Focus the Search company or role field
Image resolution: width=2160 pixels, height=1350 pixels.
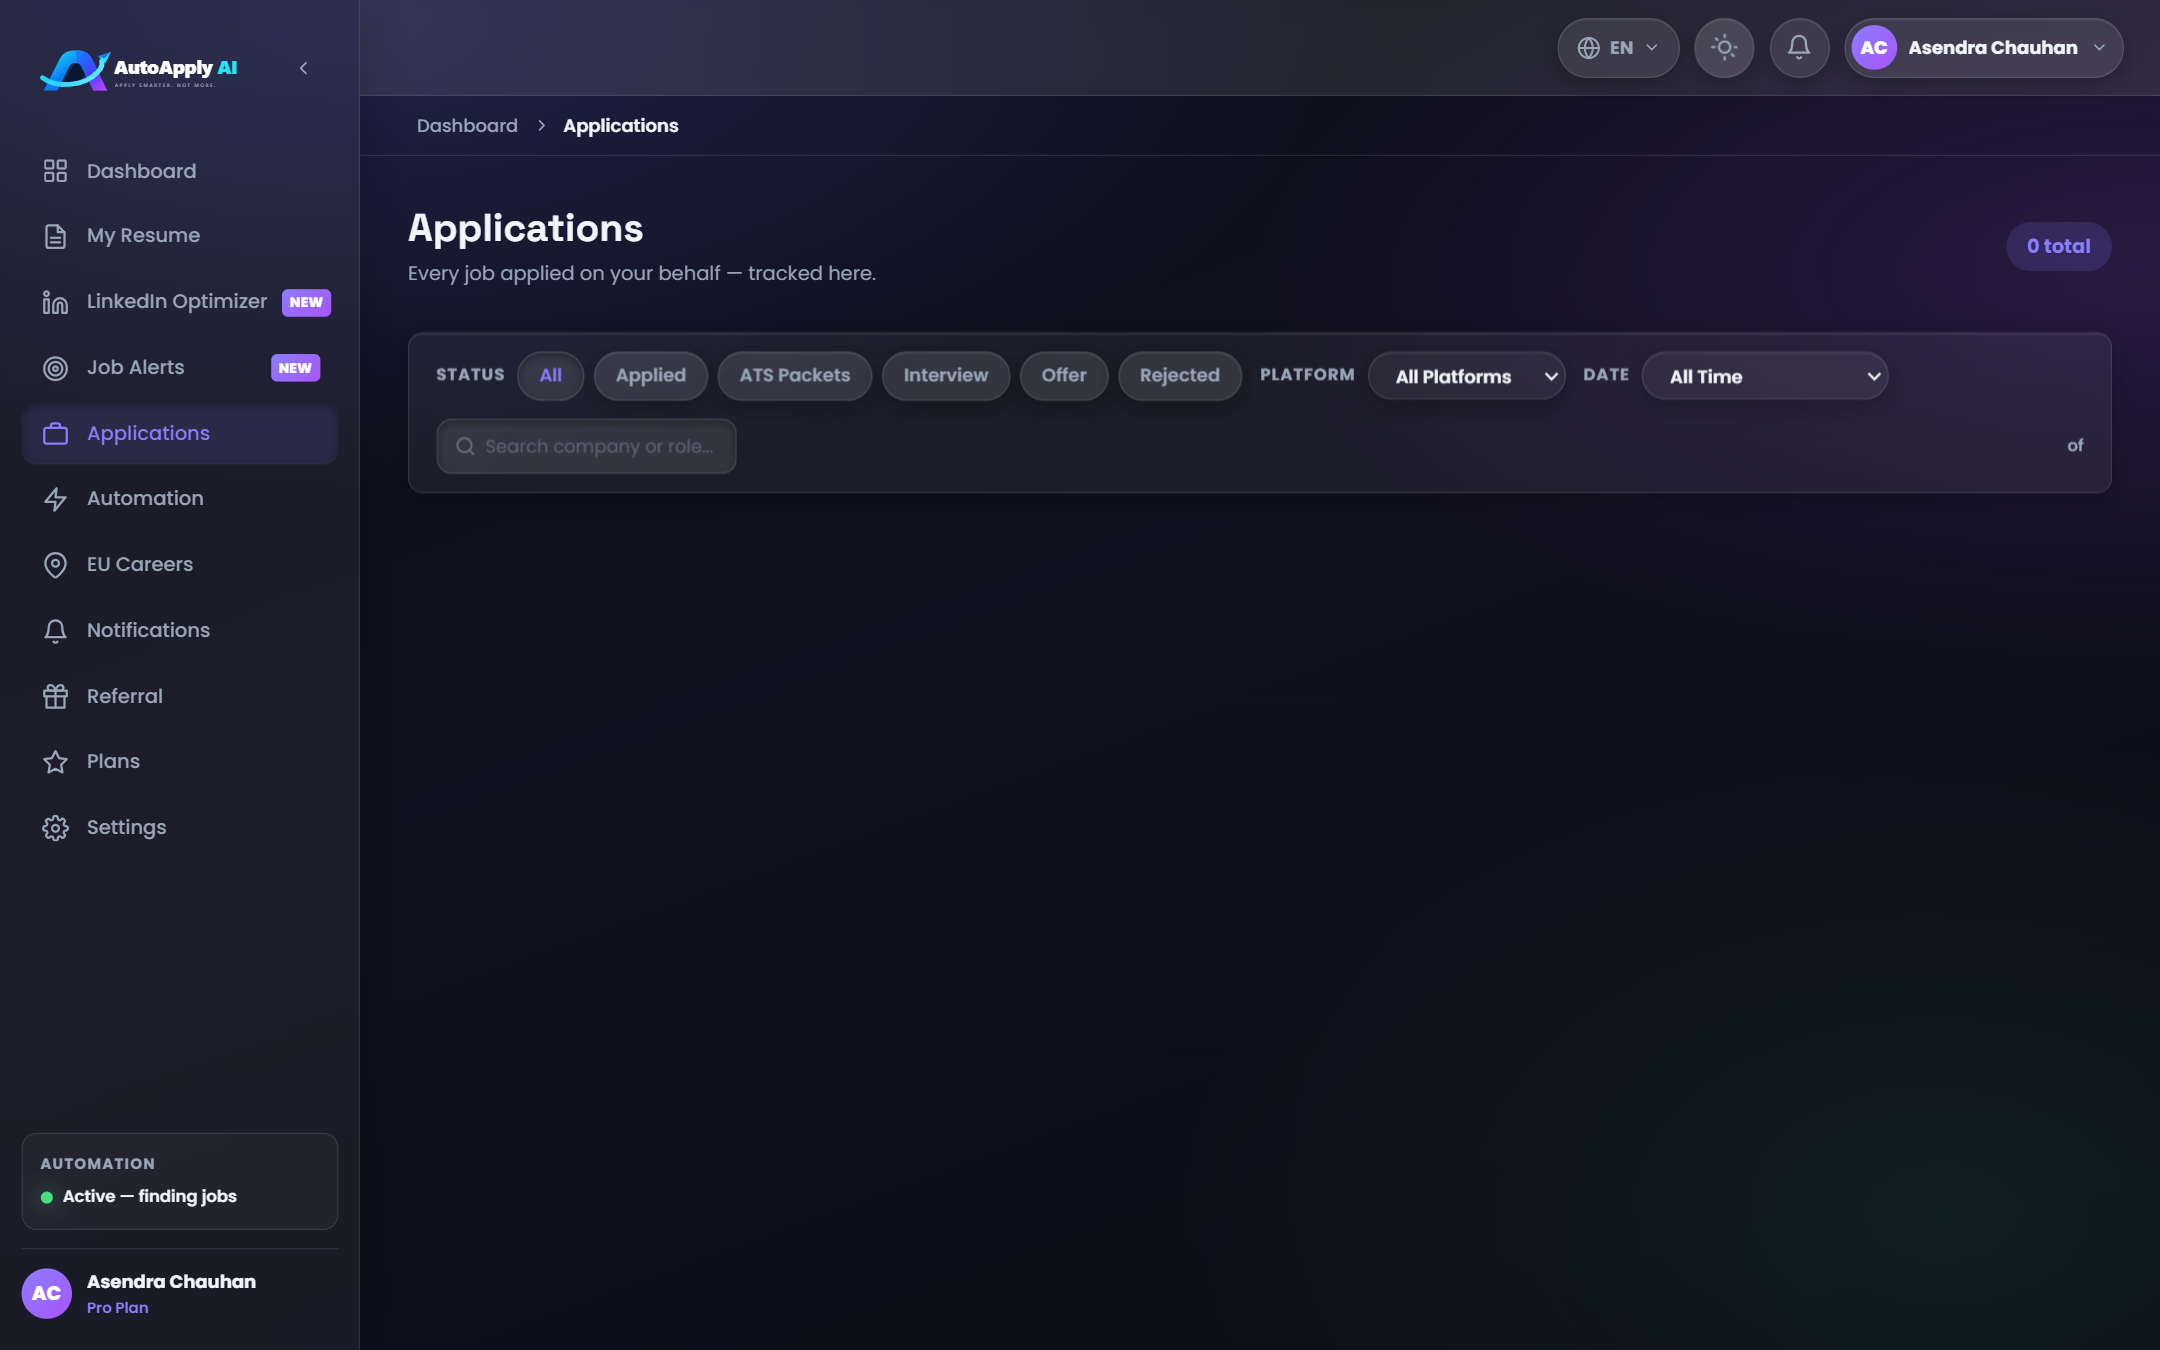(586, 446)
